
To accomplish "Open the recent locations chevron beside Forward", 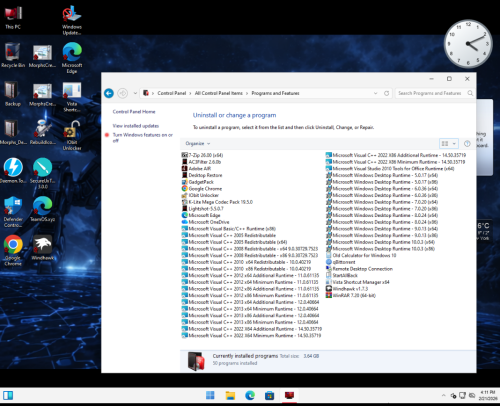I will [x=135, y=93].
